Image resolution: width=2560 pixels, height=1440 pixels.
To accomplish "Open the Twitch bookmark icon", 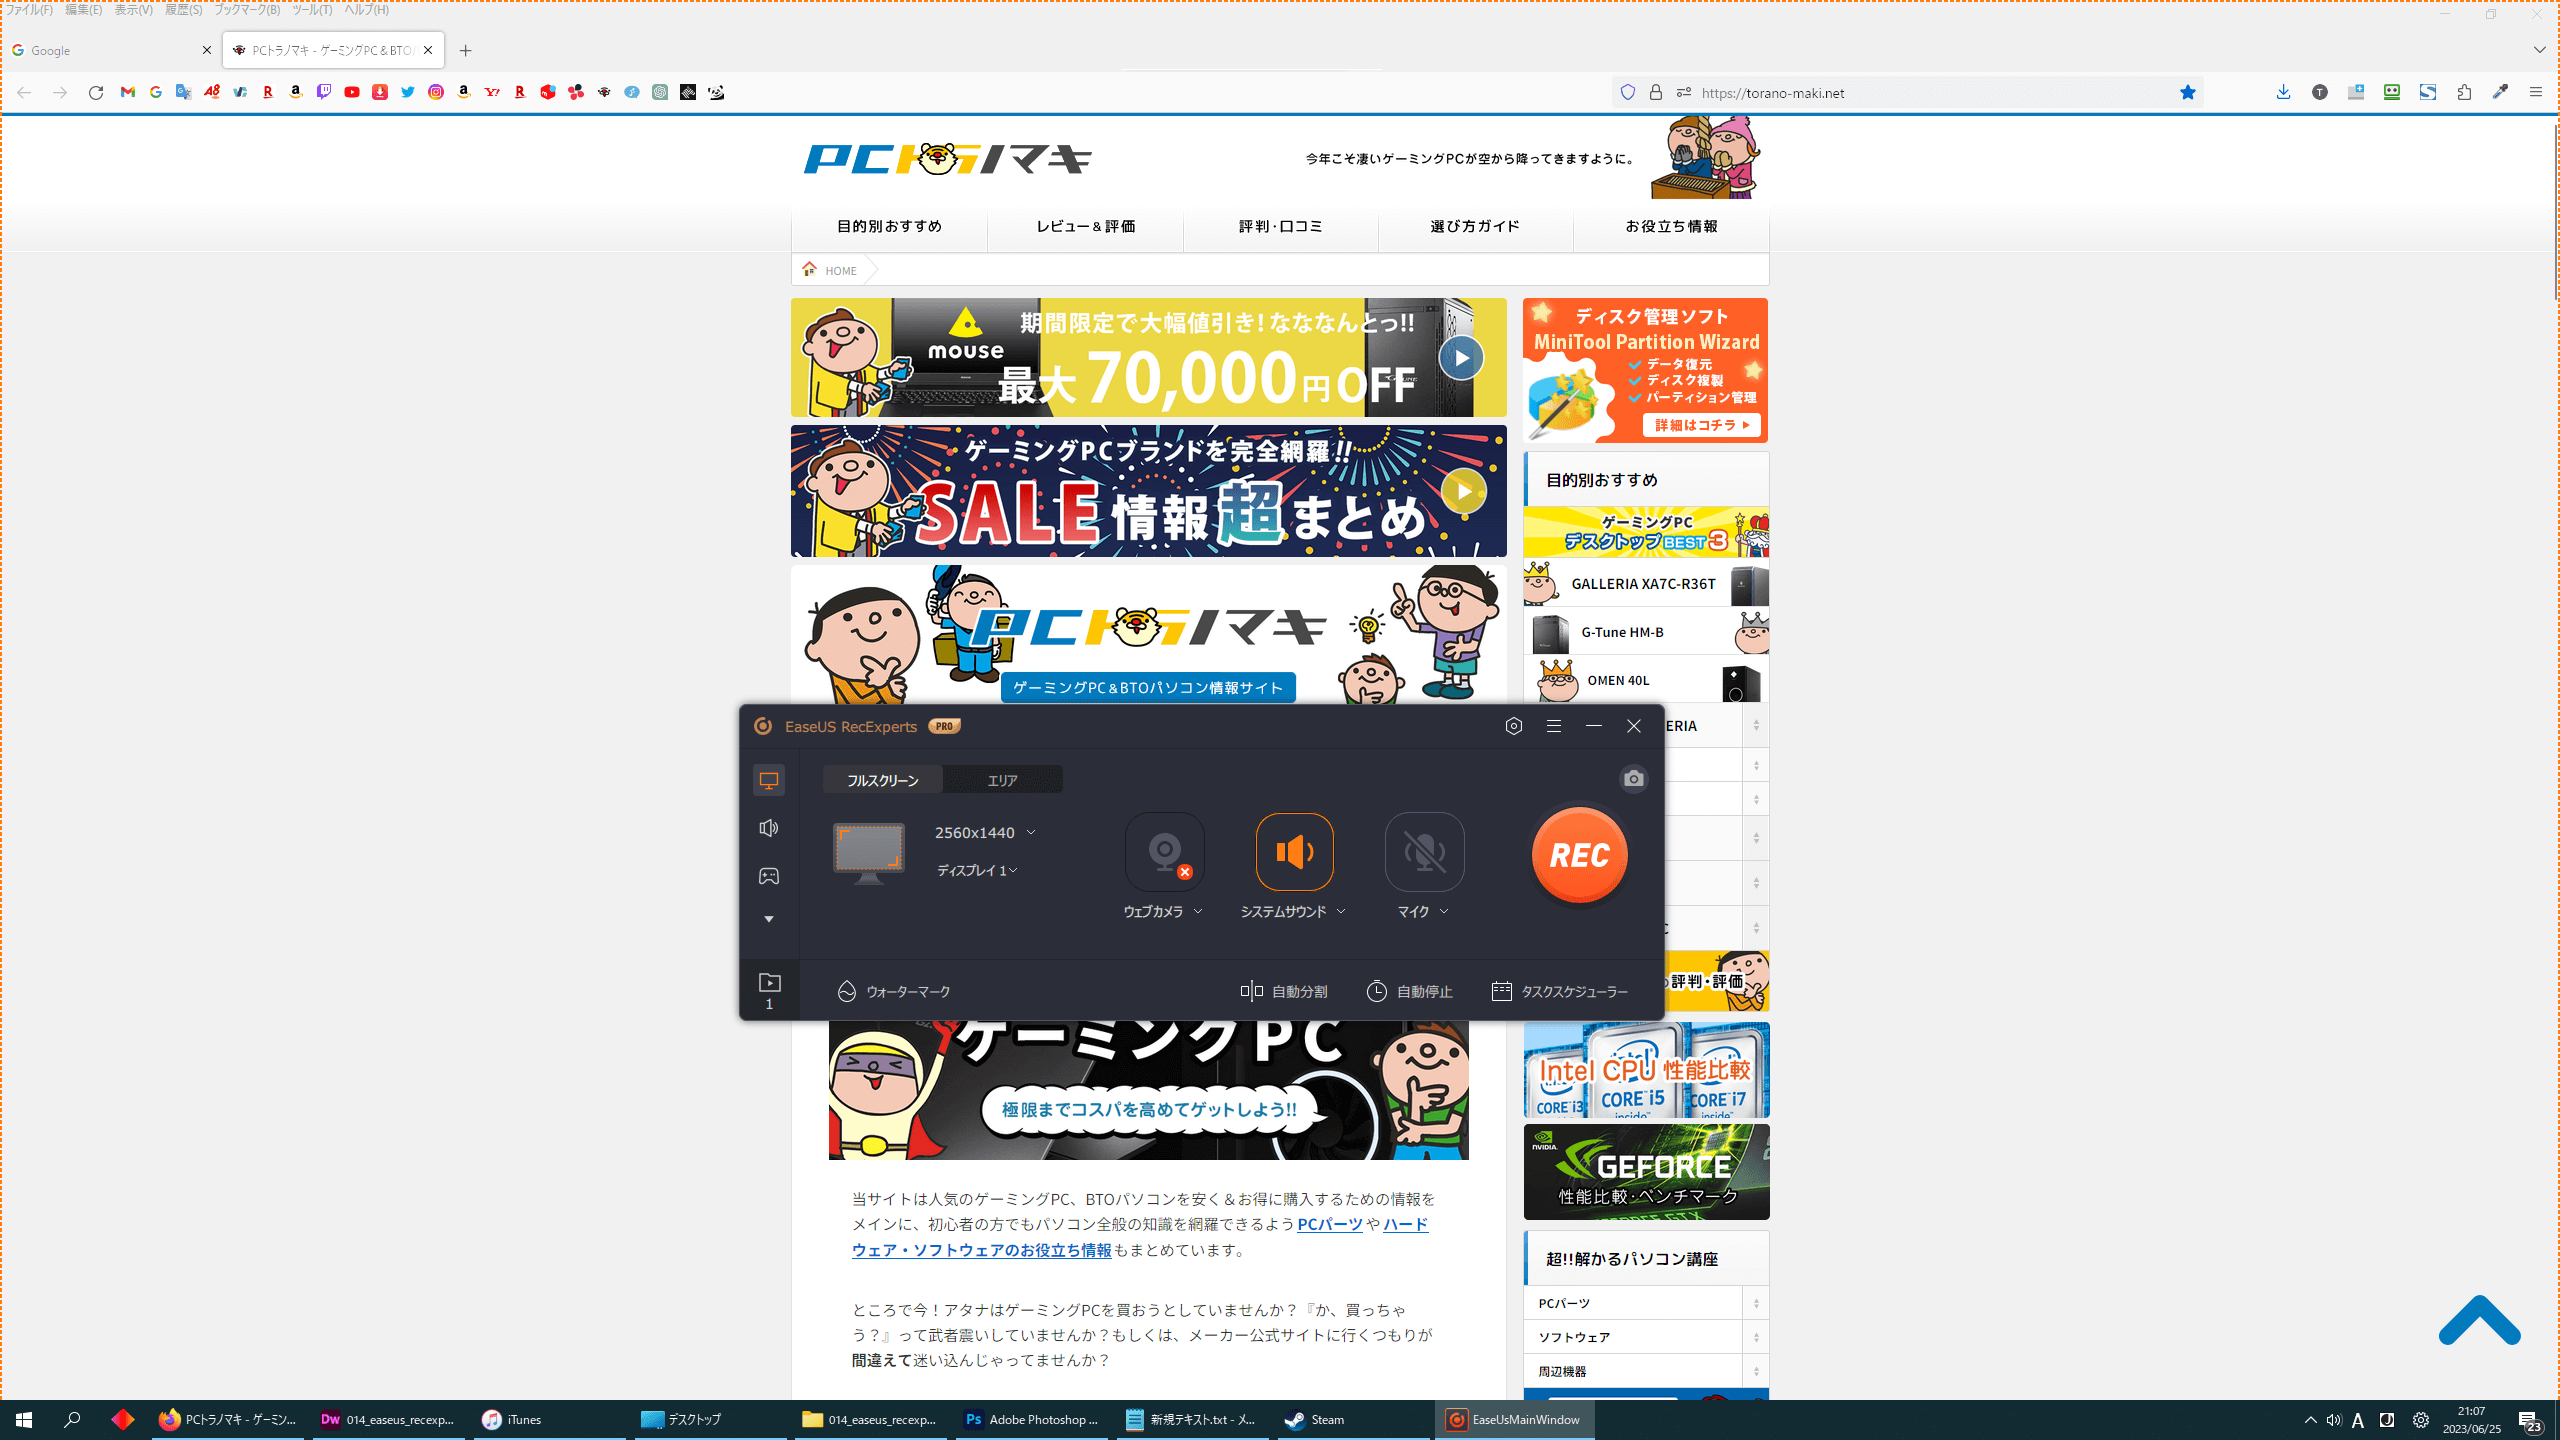I will pos(324,92).
